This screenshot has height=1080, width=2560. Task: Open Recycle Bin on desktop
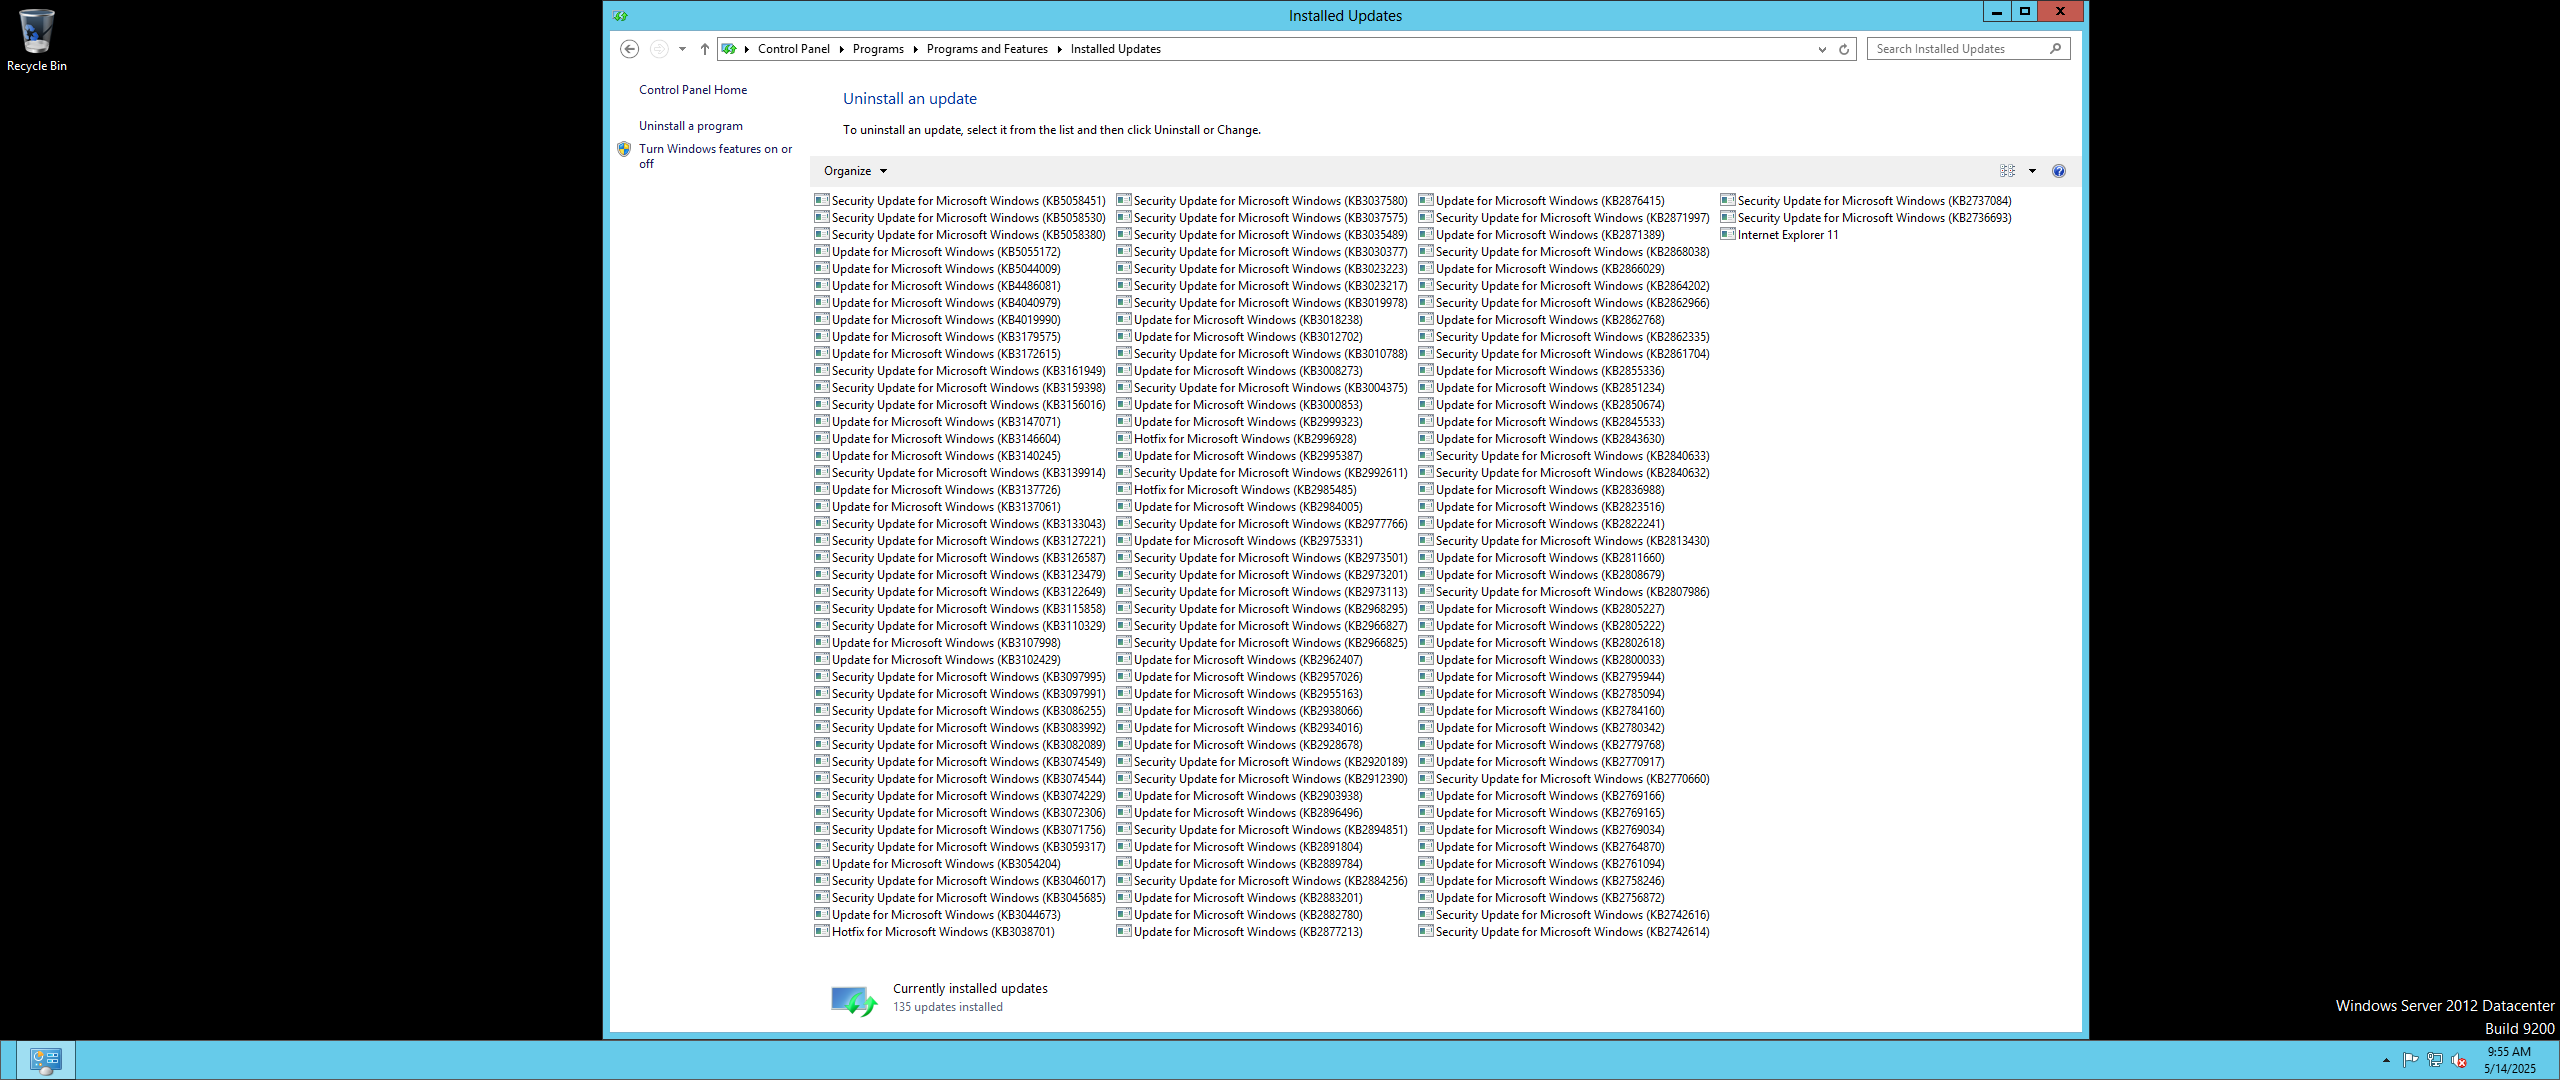pos(37,41)
